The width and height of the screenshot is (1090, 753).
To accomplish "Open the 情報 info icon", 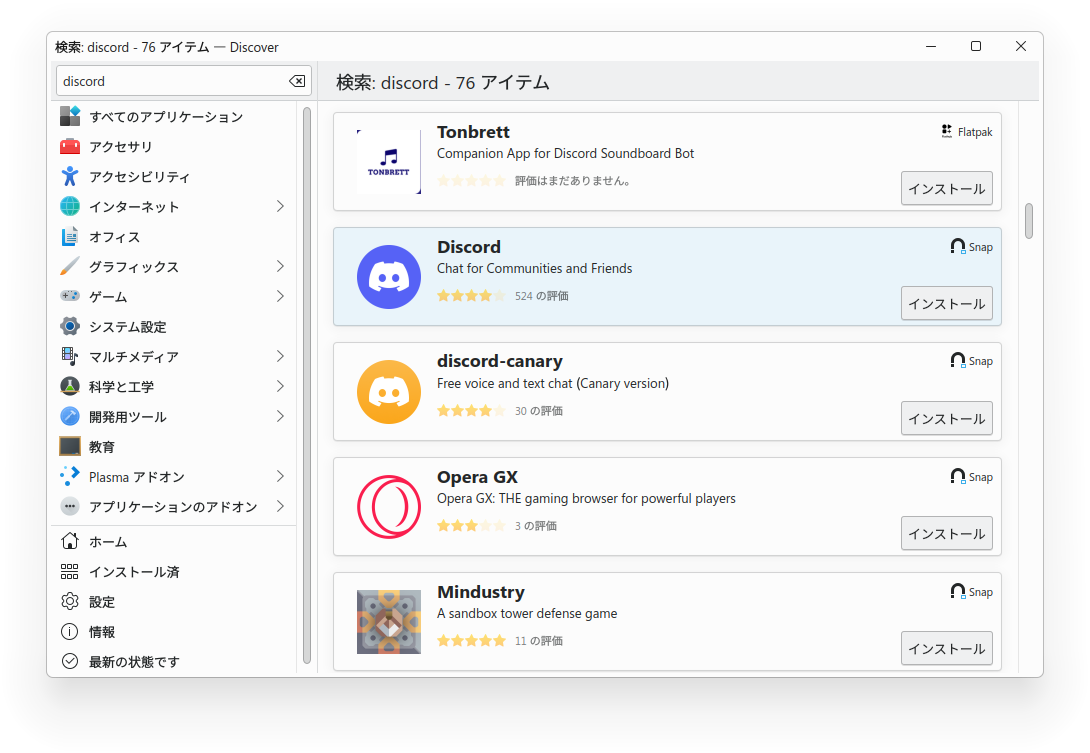I will (70, 631).
